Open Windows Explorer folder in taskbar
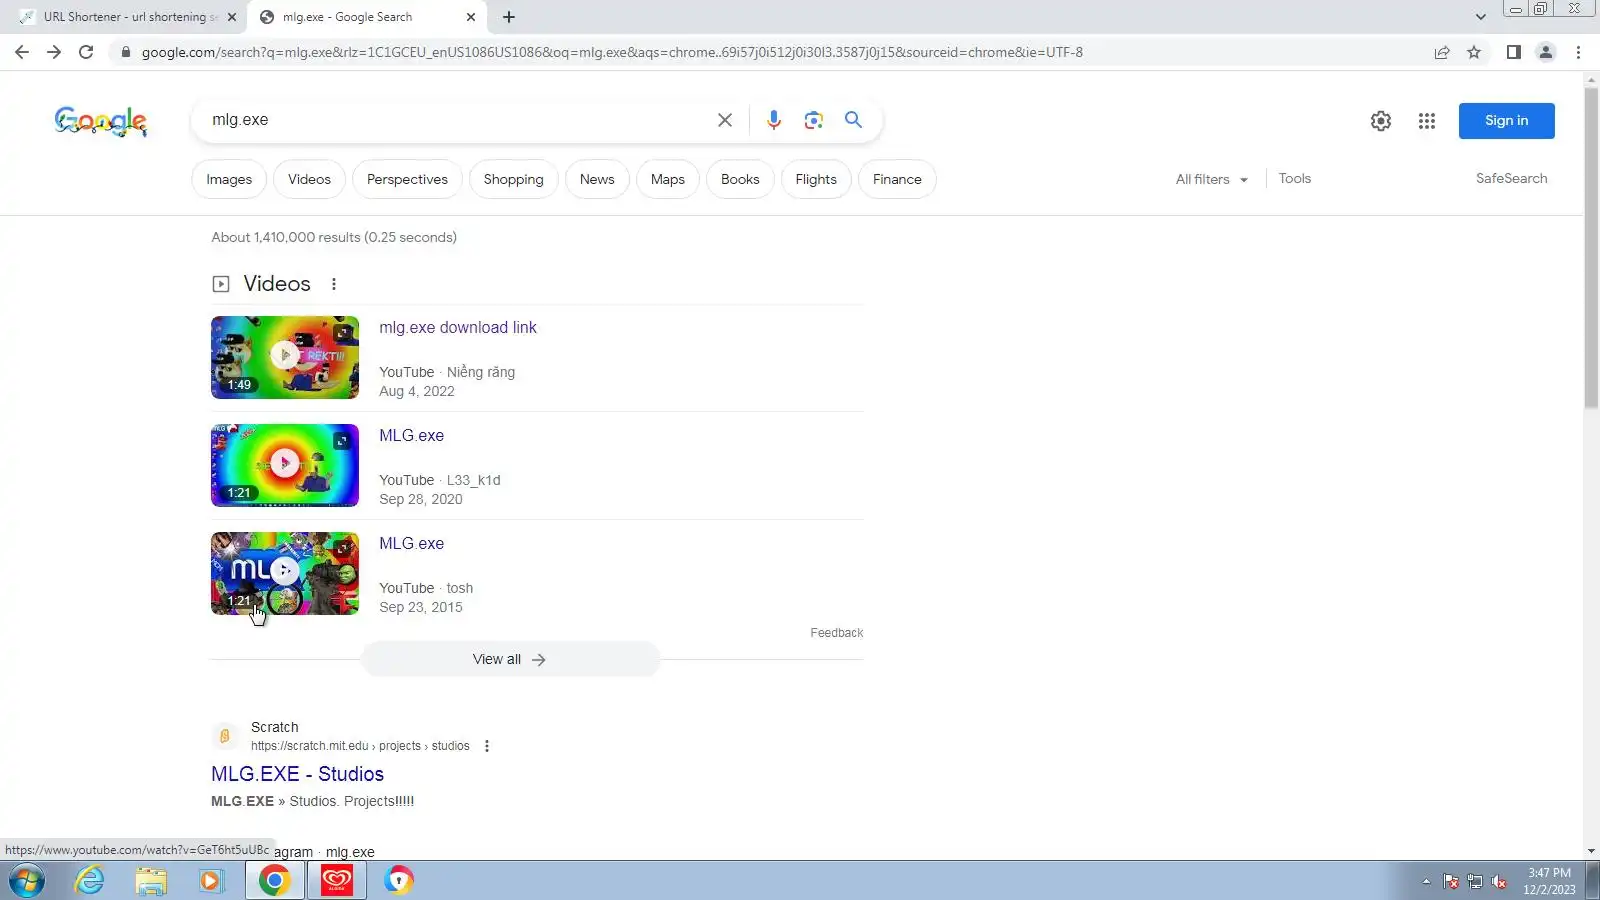Viewport: 1600px width, 900px height. [x=151, y=881]
